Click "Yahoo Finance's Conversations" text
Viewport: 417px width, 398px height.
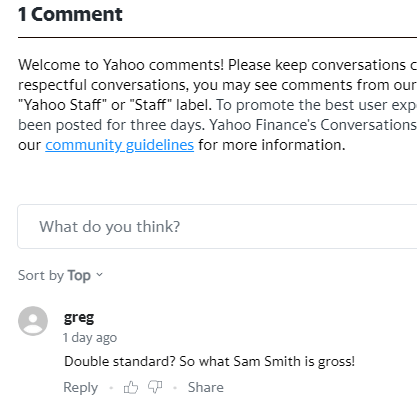[x=313, y=125]
